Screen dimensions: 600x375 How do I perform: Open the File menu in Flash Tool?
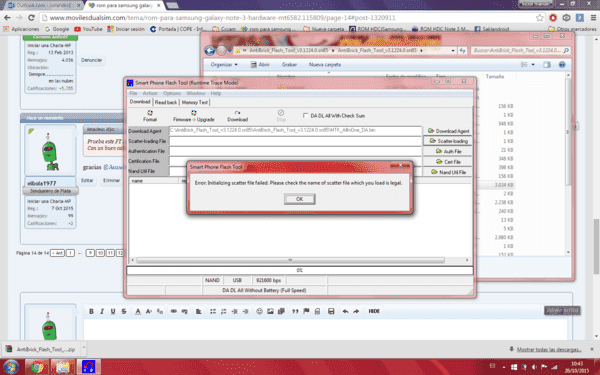(x=133, y=93)
